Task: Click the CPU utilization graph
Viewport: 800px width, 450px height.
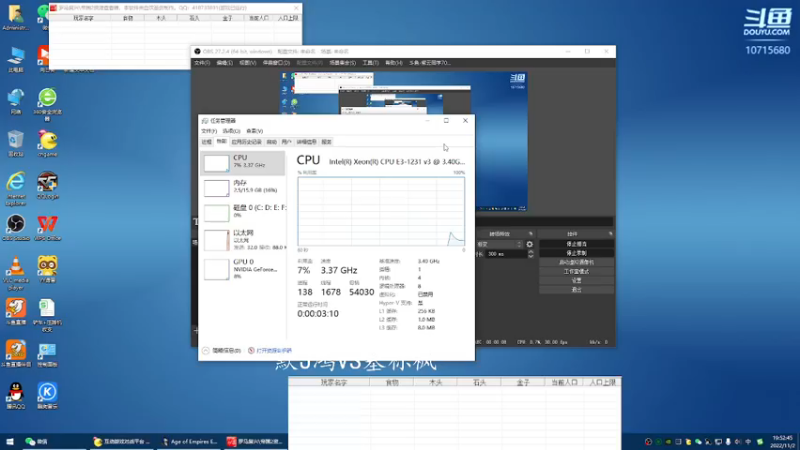Action: pyautogui.click(x=381, y=212)
